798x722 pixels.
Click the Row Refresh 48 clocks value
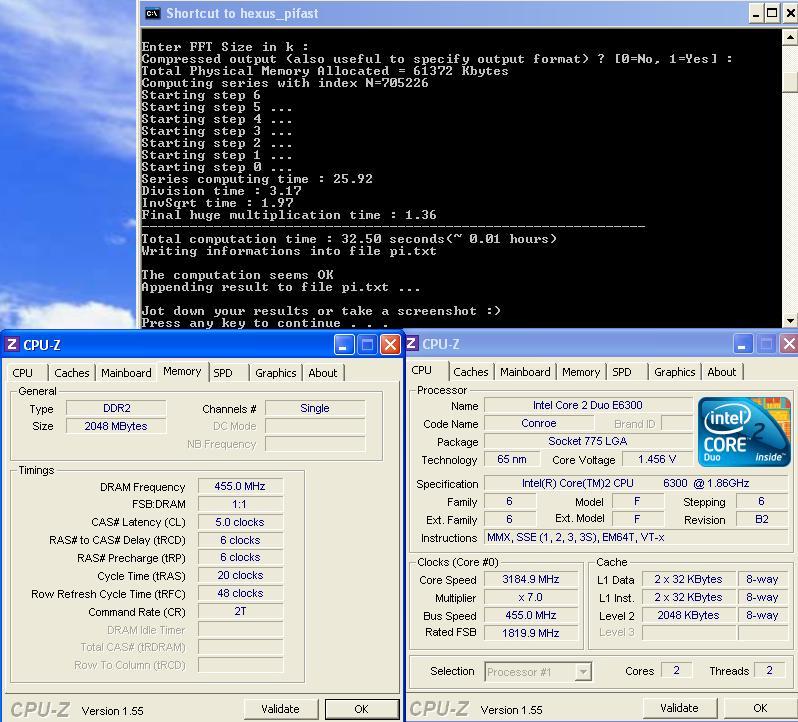(240, 593)
